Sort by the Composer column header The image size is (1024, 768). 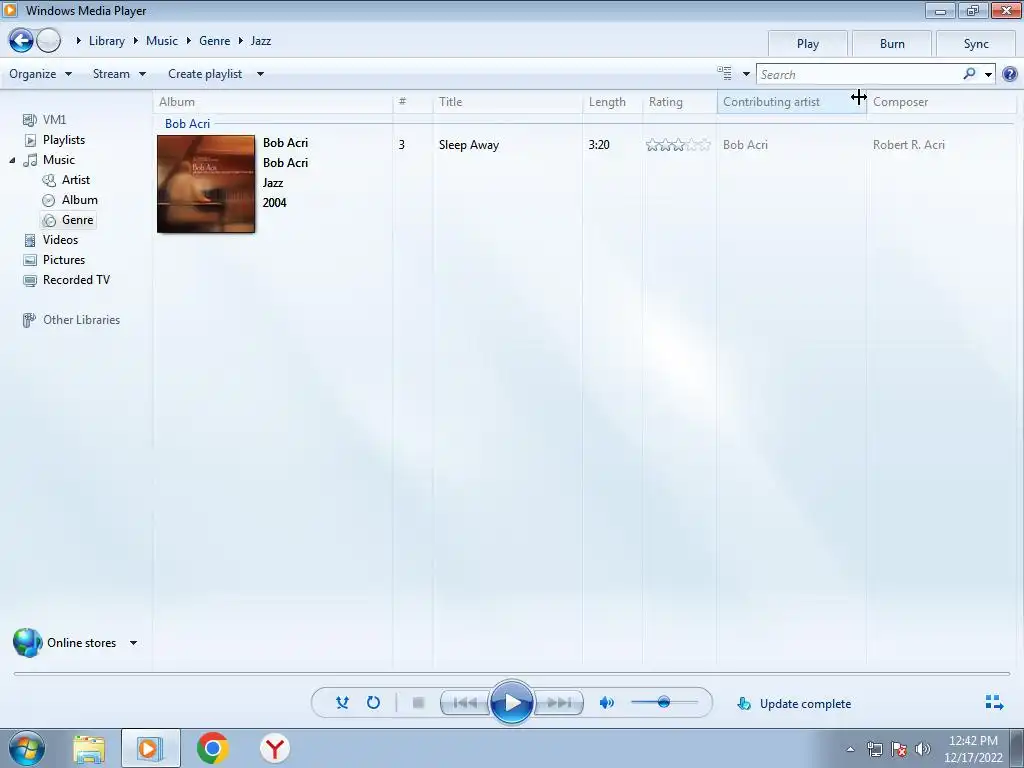942,102
